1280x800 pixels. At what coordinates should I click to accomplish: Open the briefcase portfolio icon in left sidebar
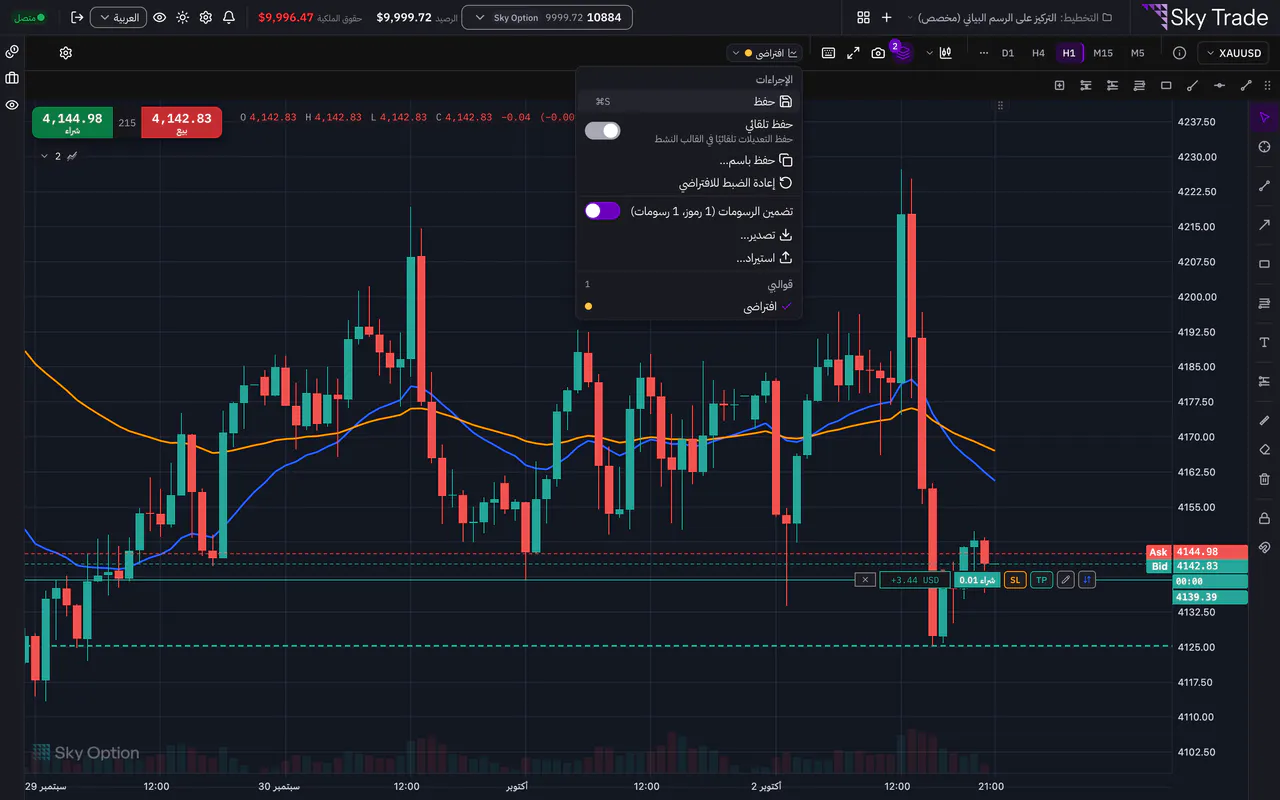tap(12, 78)
